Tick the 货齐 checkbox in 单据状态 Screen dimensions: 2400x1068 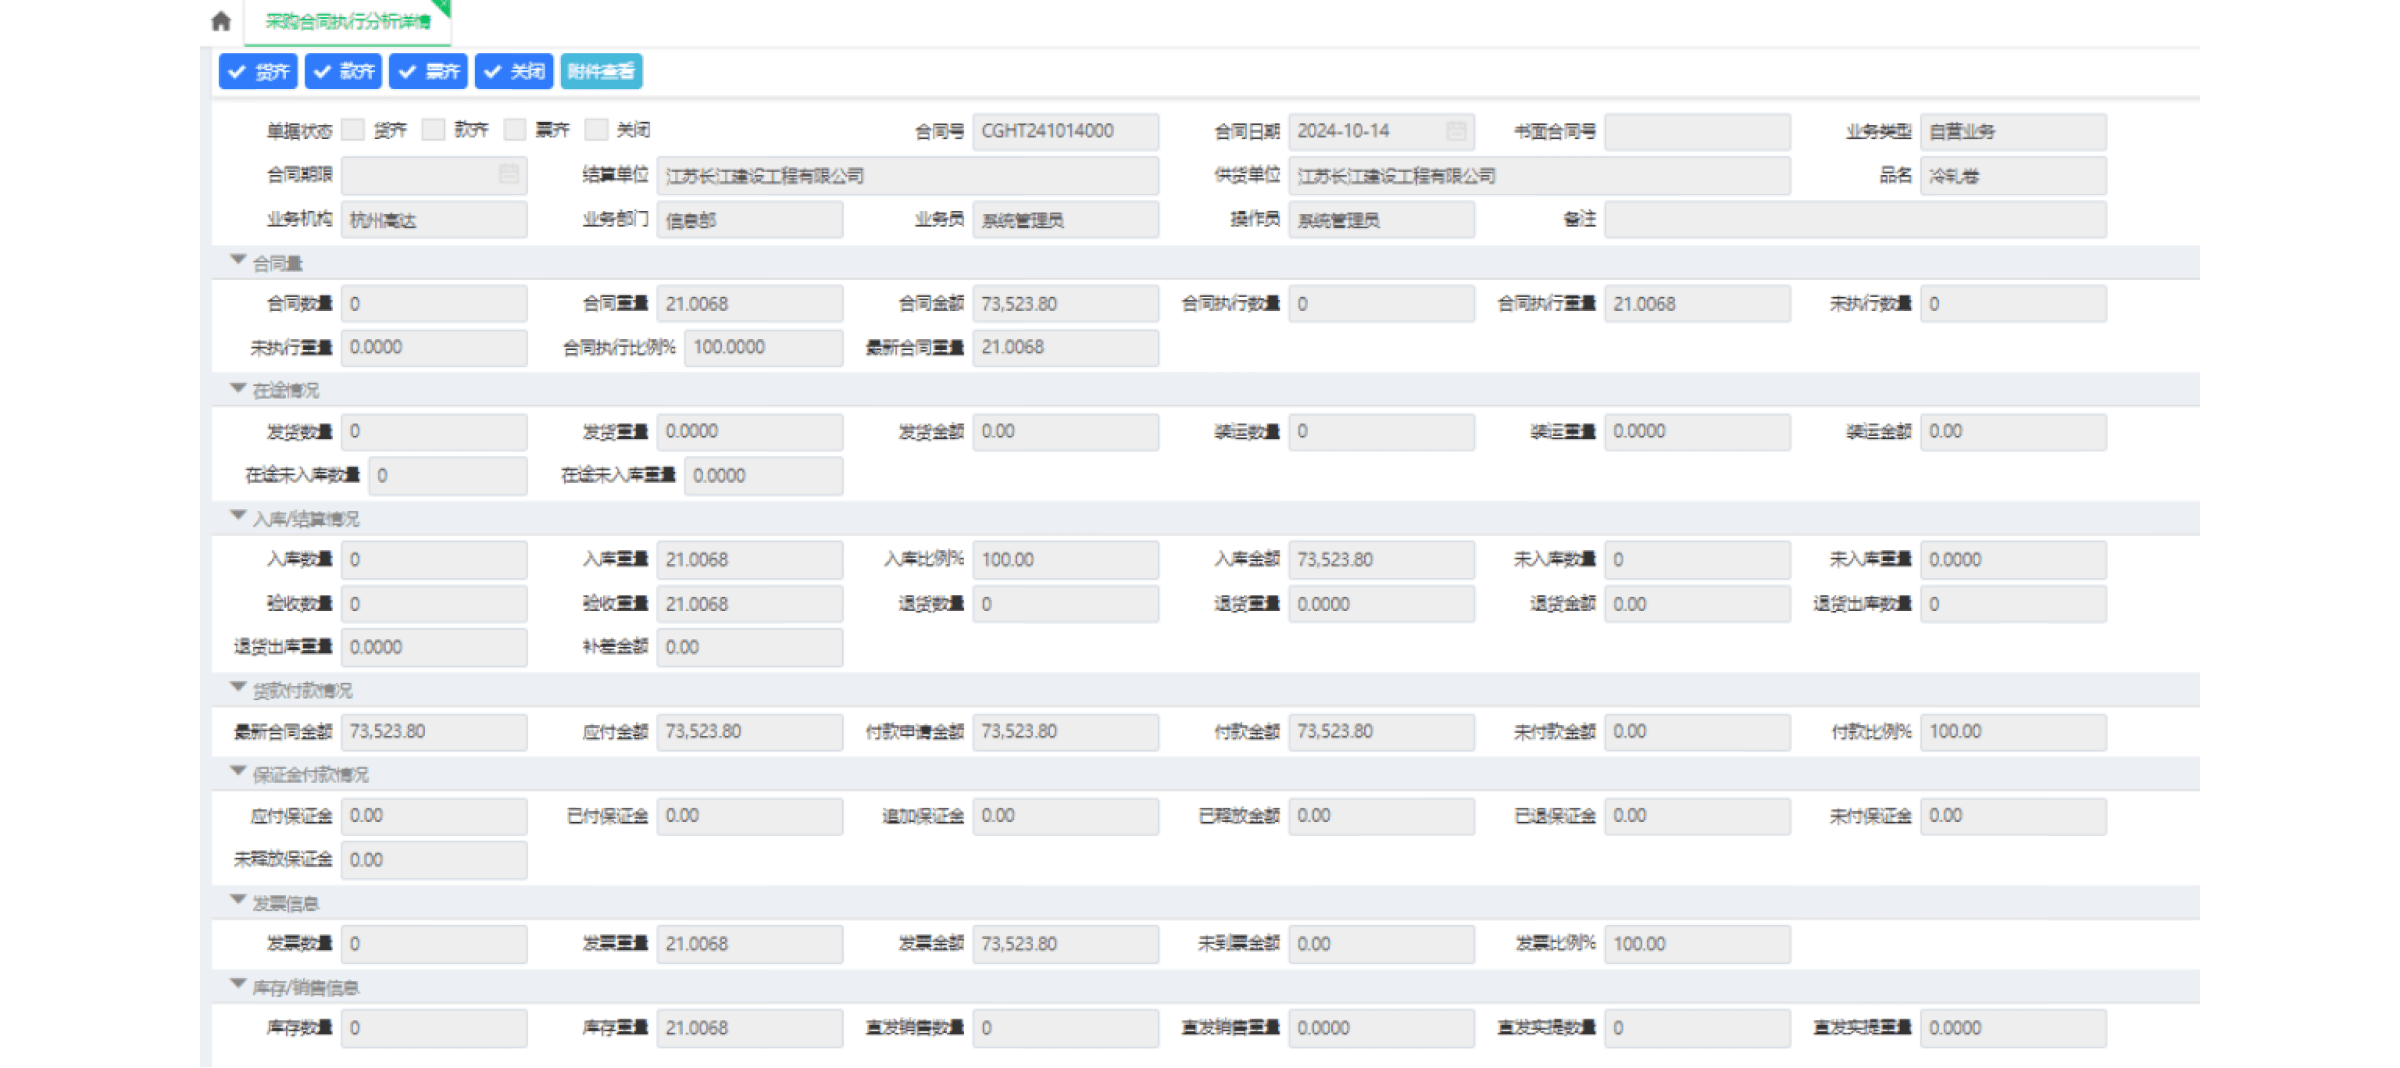pos(353,130)
